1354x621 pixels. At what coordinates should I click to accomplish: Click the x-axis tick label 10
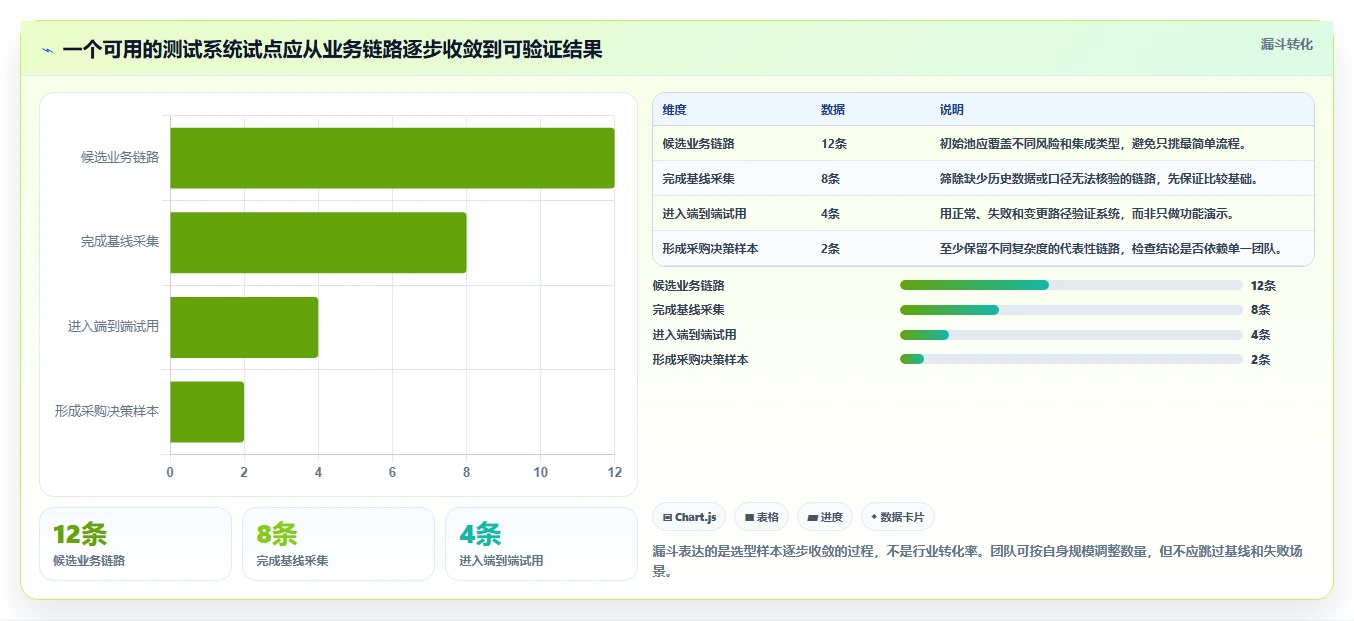point(541,472)
